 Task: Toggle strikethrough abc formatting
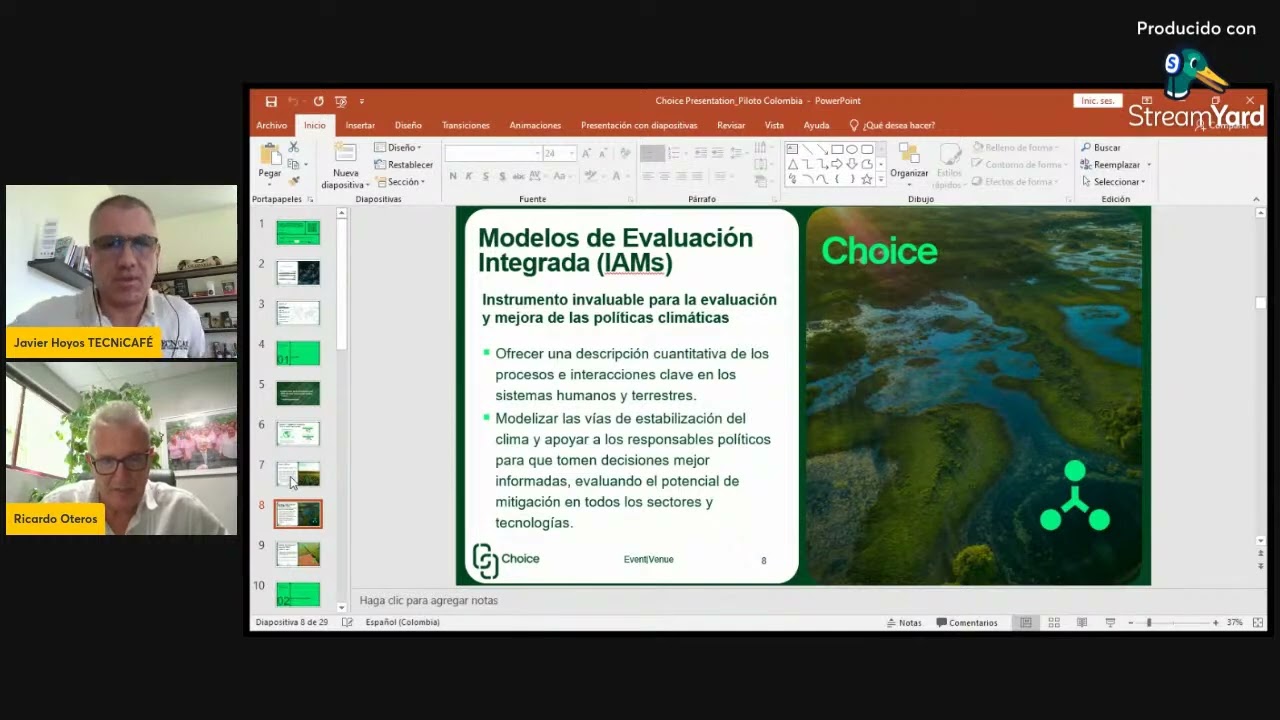[x=518, y=176]
